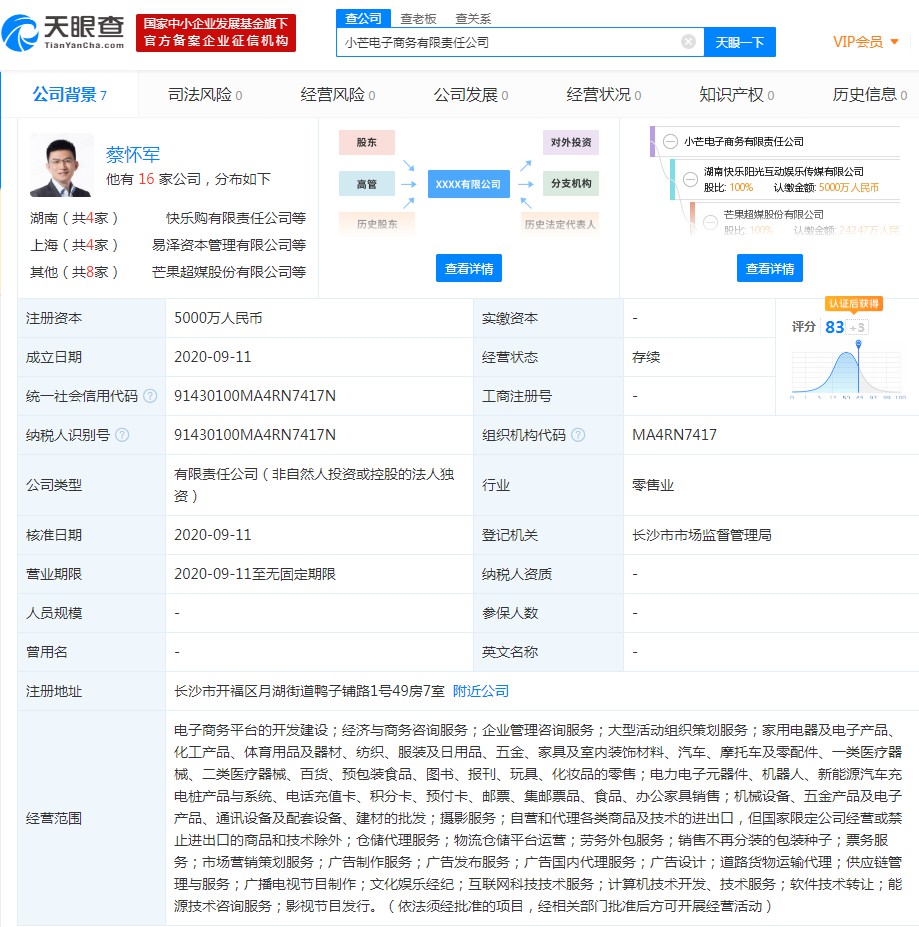This screenshot has height=927, width=919.
Task: Click the 股东 box in the diagram
Action: (x=367, y=142)
